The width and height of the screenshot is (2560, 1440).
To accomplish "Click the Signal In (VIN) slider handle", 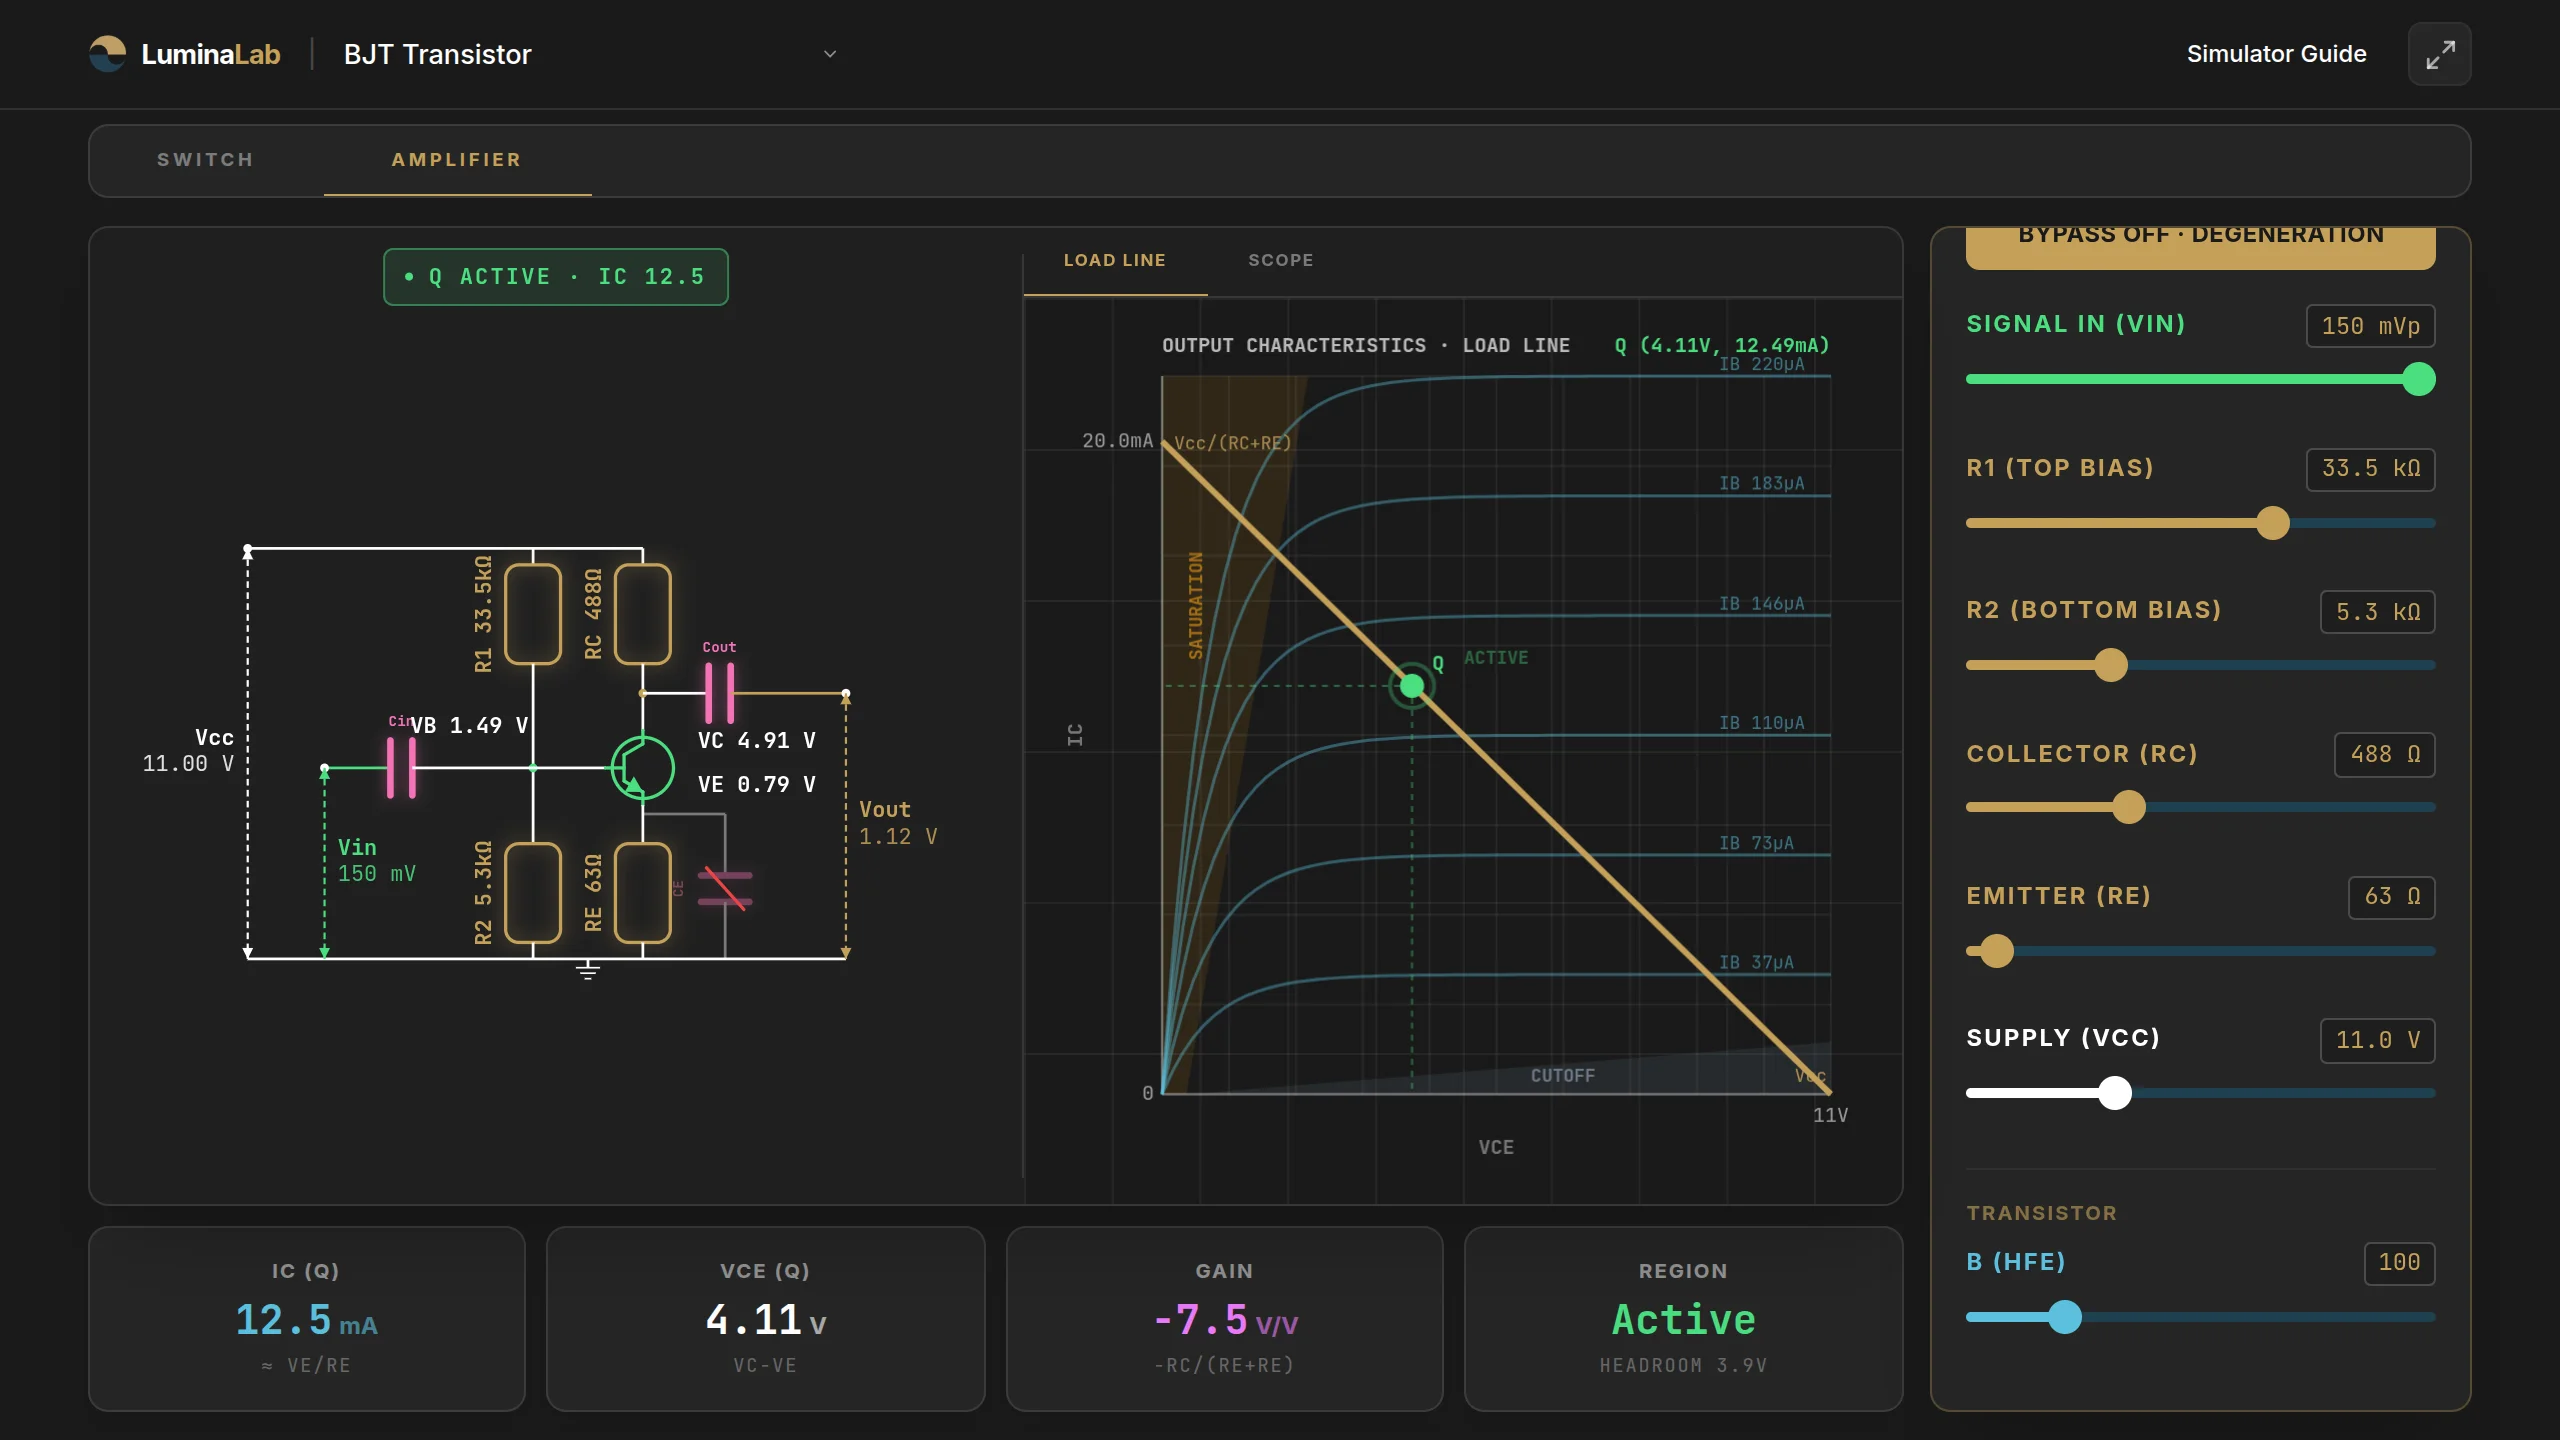I will click(x=2418, y=380).
